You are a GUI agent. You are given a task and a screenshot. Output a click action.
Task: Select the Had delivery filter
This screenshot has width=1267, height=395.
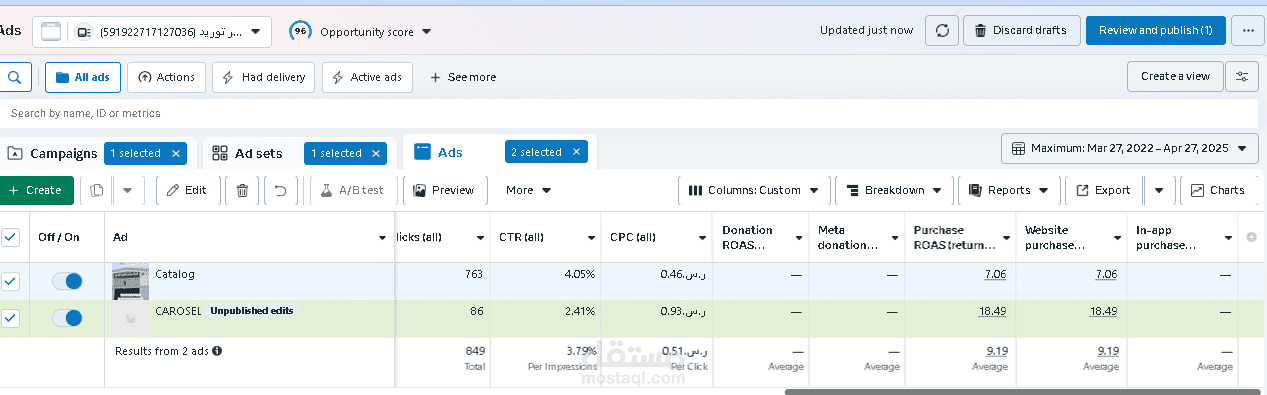(x=264, y=77)
